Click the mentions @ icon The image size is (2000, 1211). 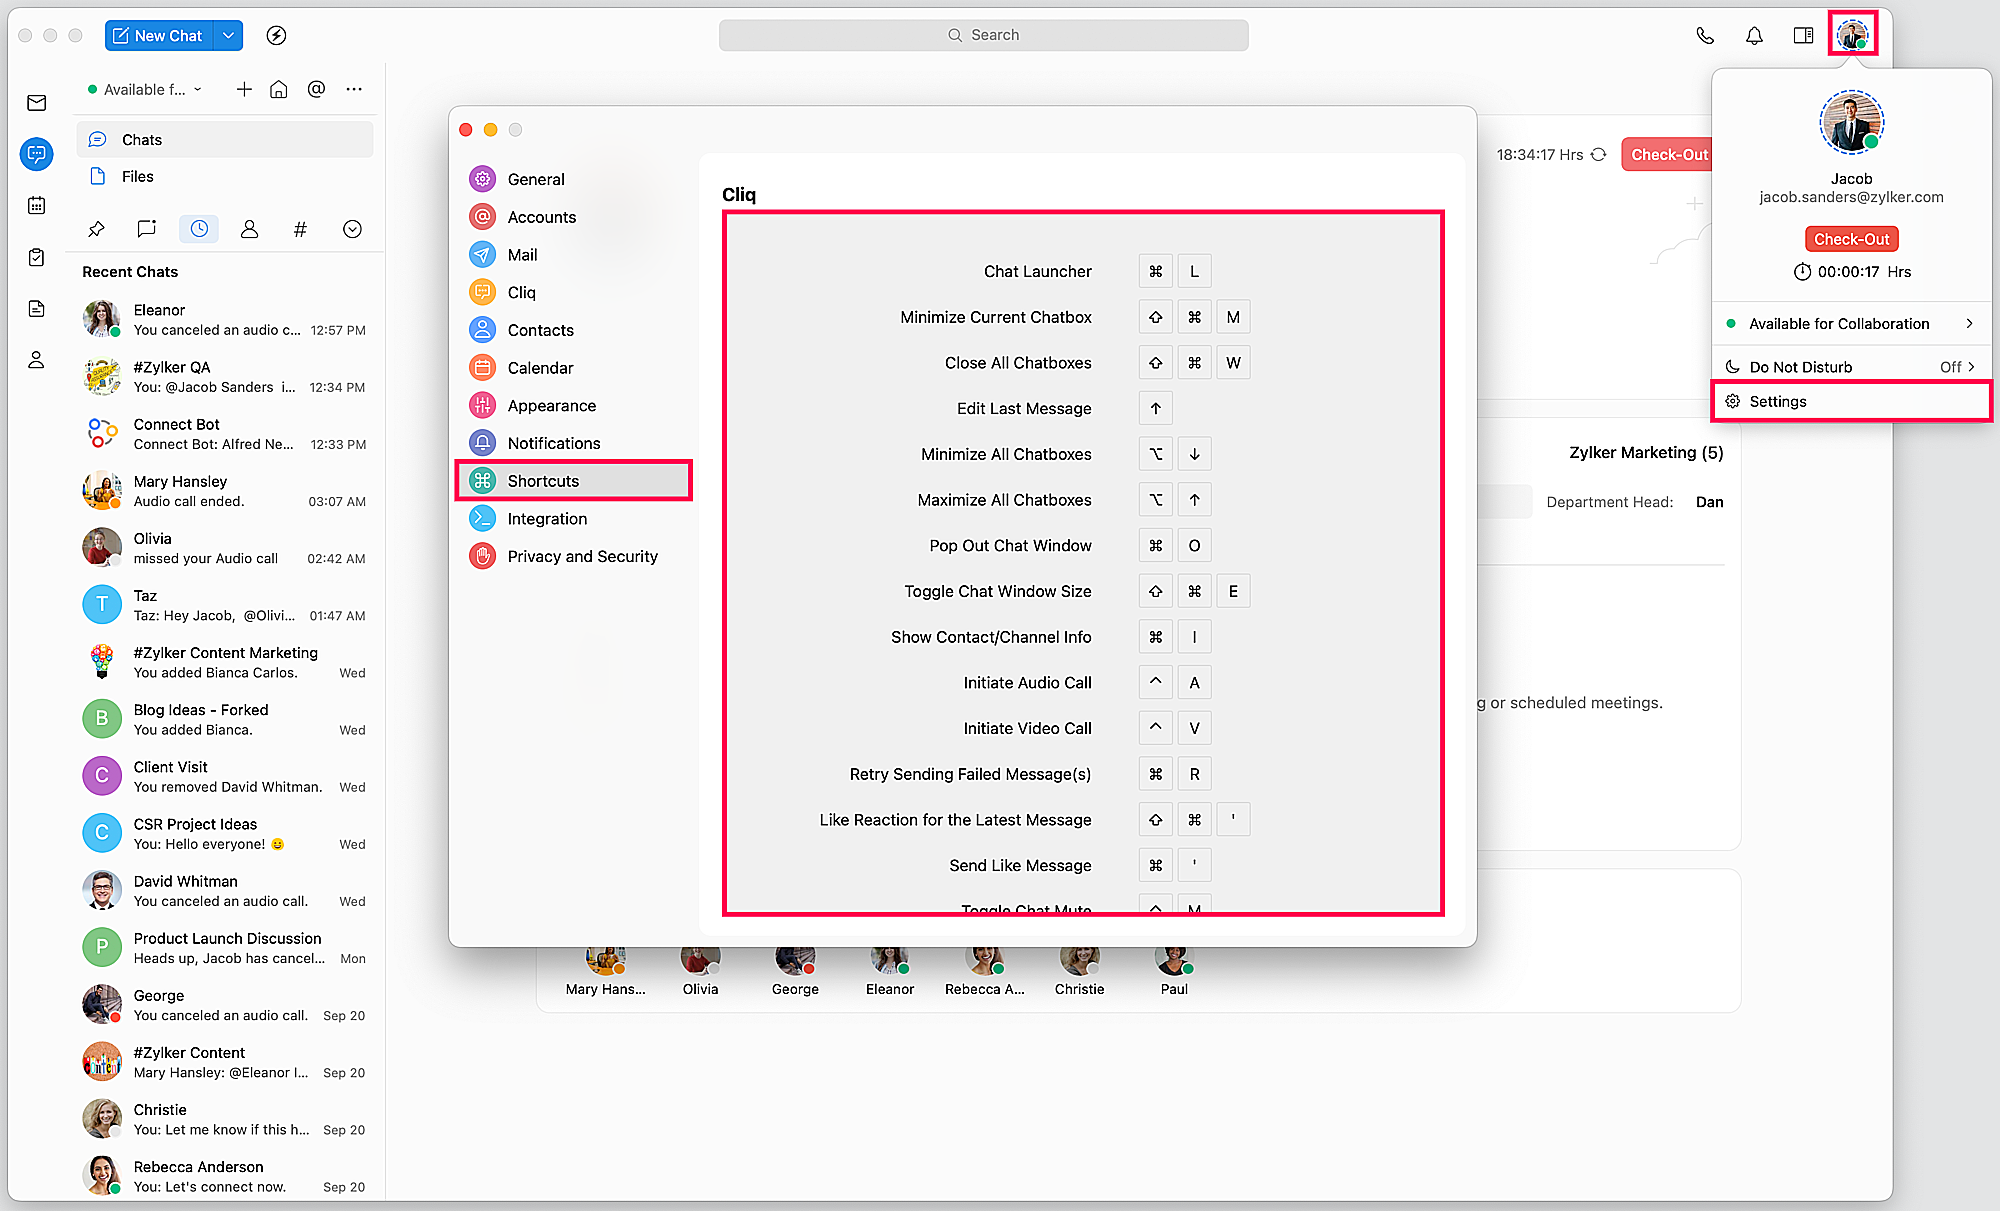(316, 89)
